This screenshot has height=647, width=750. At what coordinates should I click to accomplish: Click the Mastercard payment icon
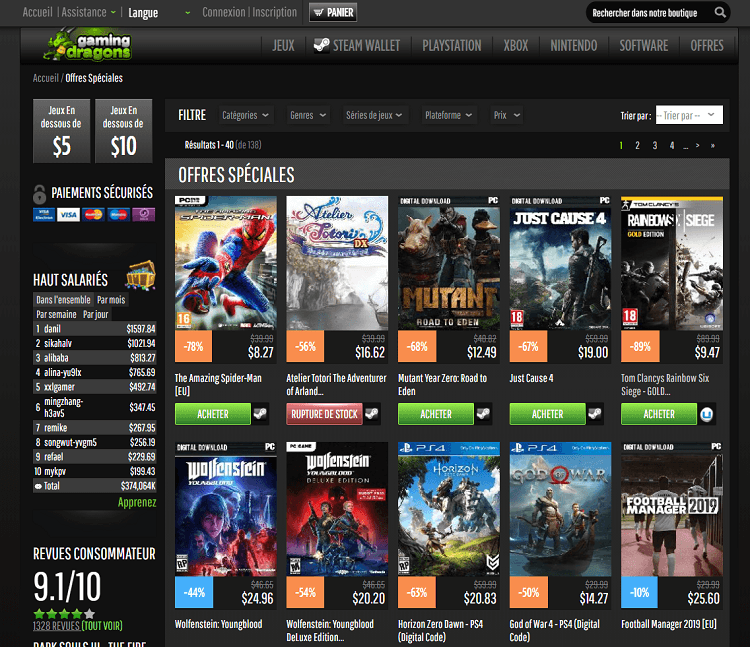(x=94, y=215)
